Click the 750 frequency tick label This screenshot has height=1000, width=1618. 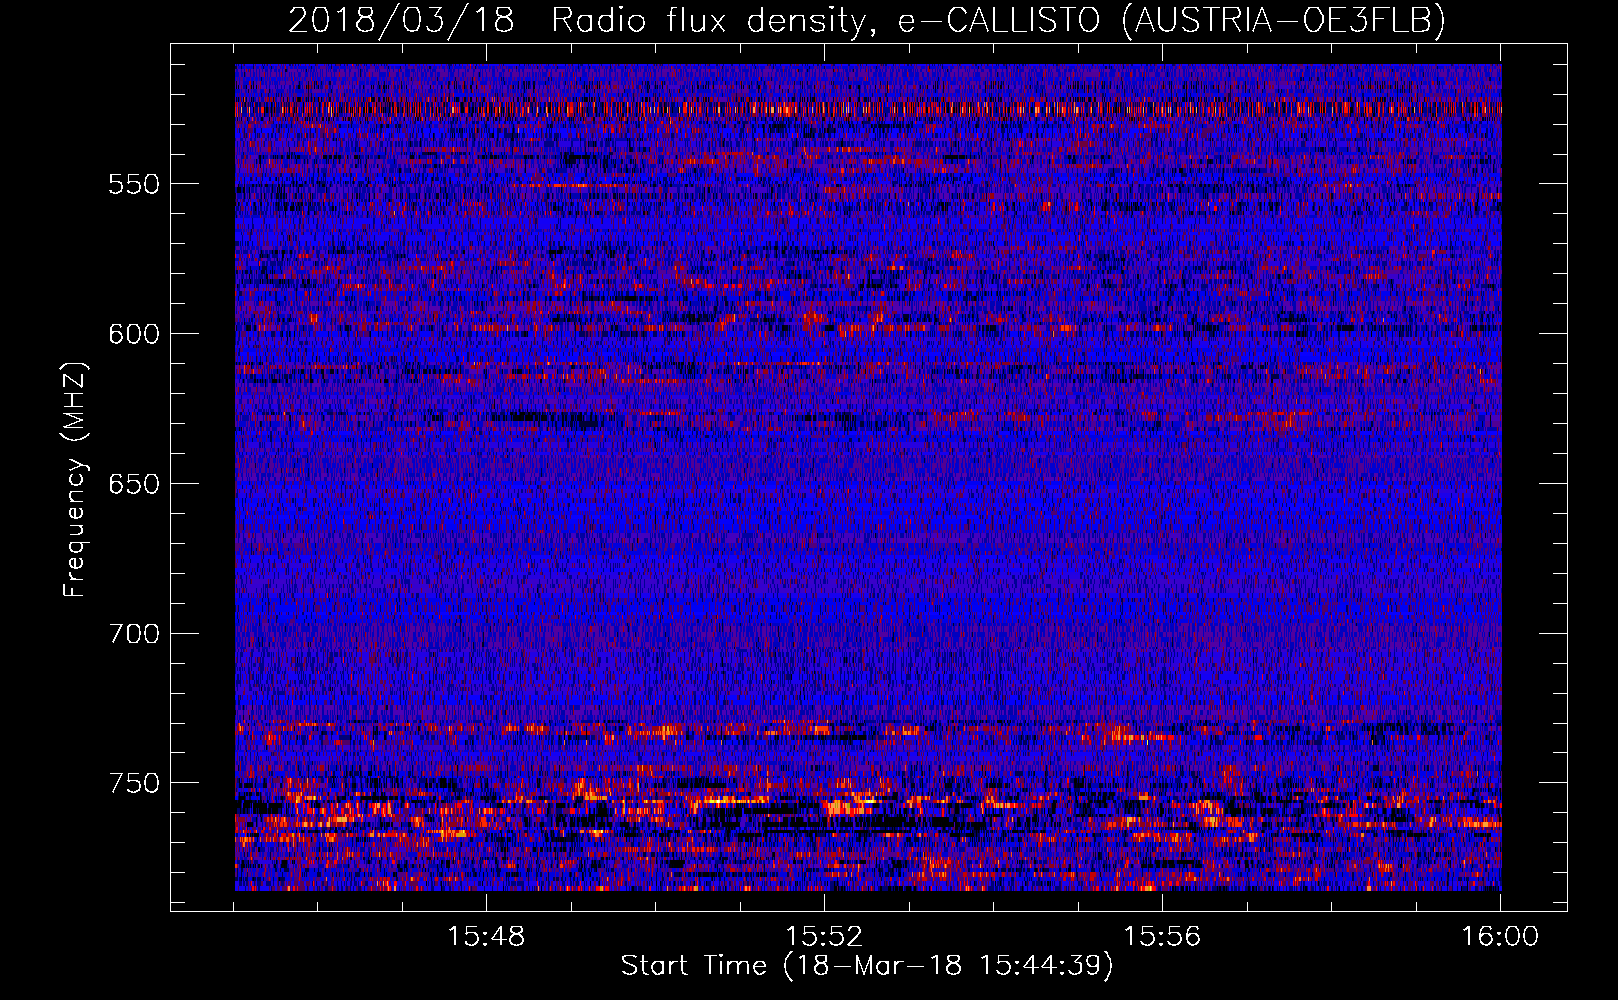click(134, 783)
